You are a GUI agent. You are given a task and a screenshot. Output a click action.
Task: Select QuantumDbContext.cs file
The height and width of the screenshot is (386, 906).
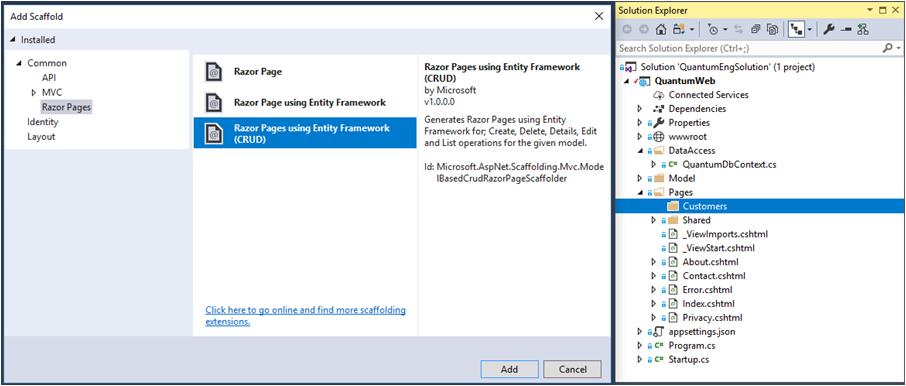[x=729, y=165]
